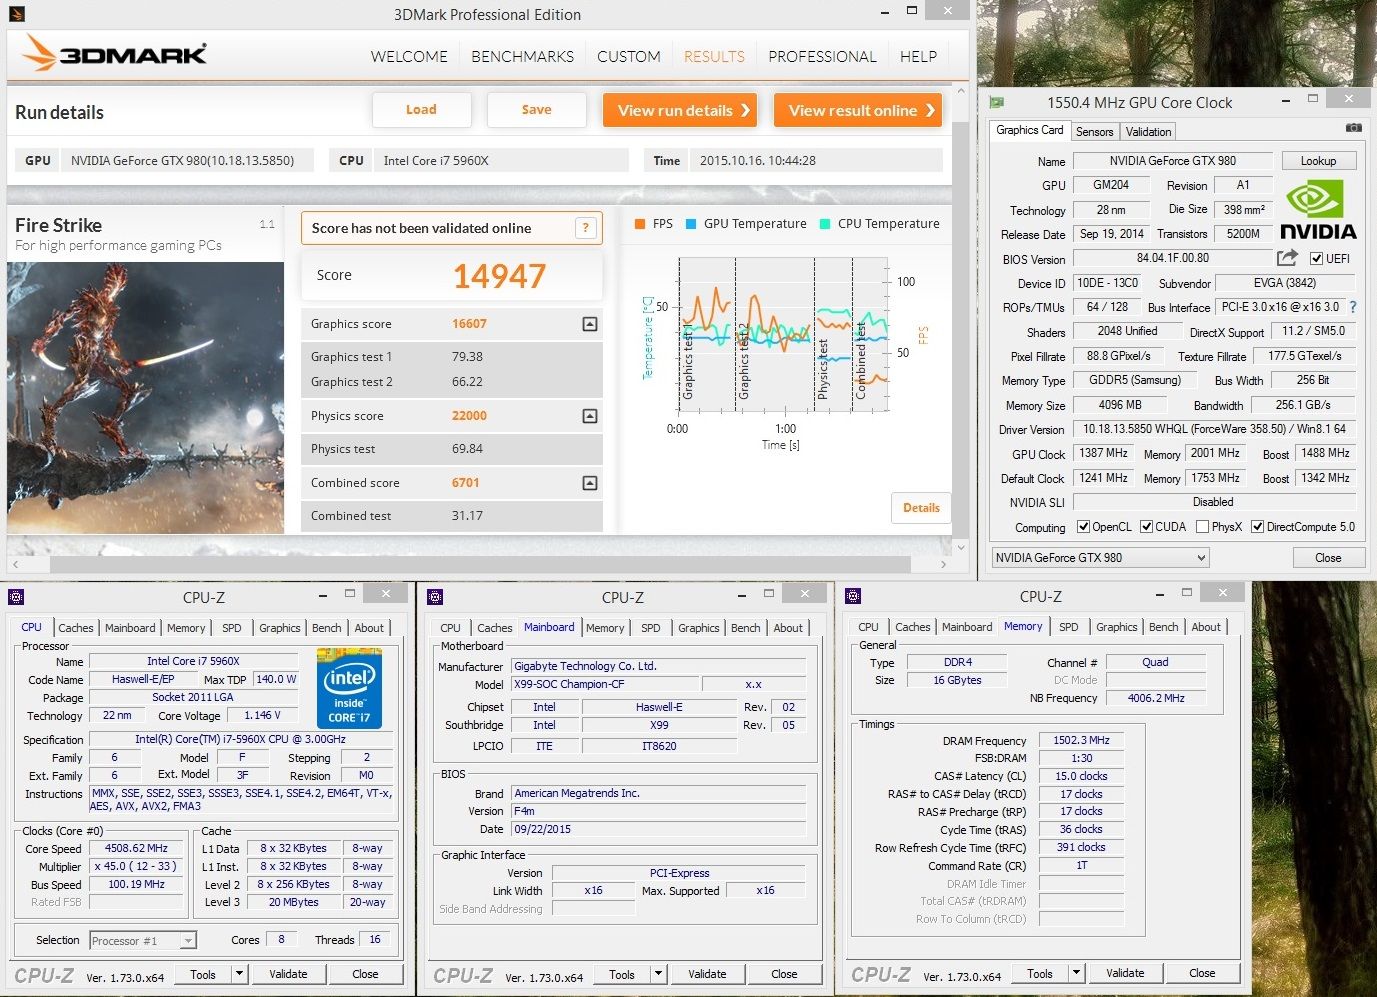Switch to BENCHMARKS tab in 3DMark
This screenshot has height=997, width=1377.
tap(522, 56)
